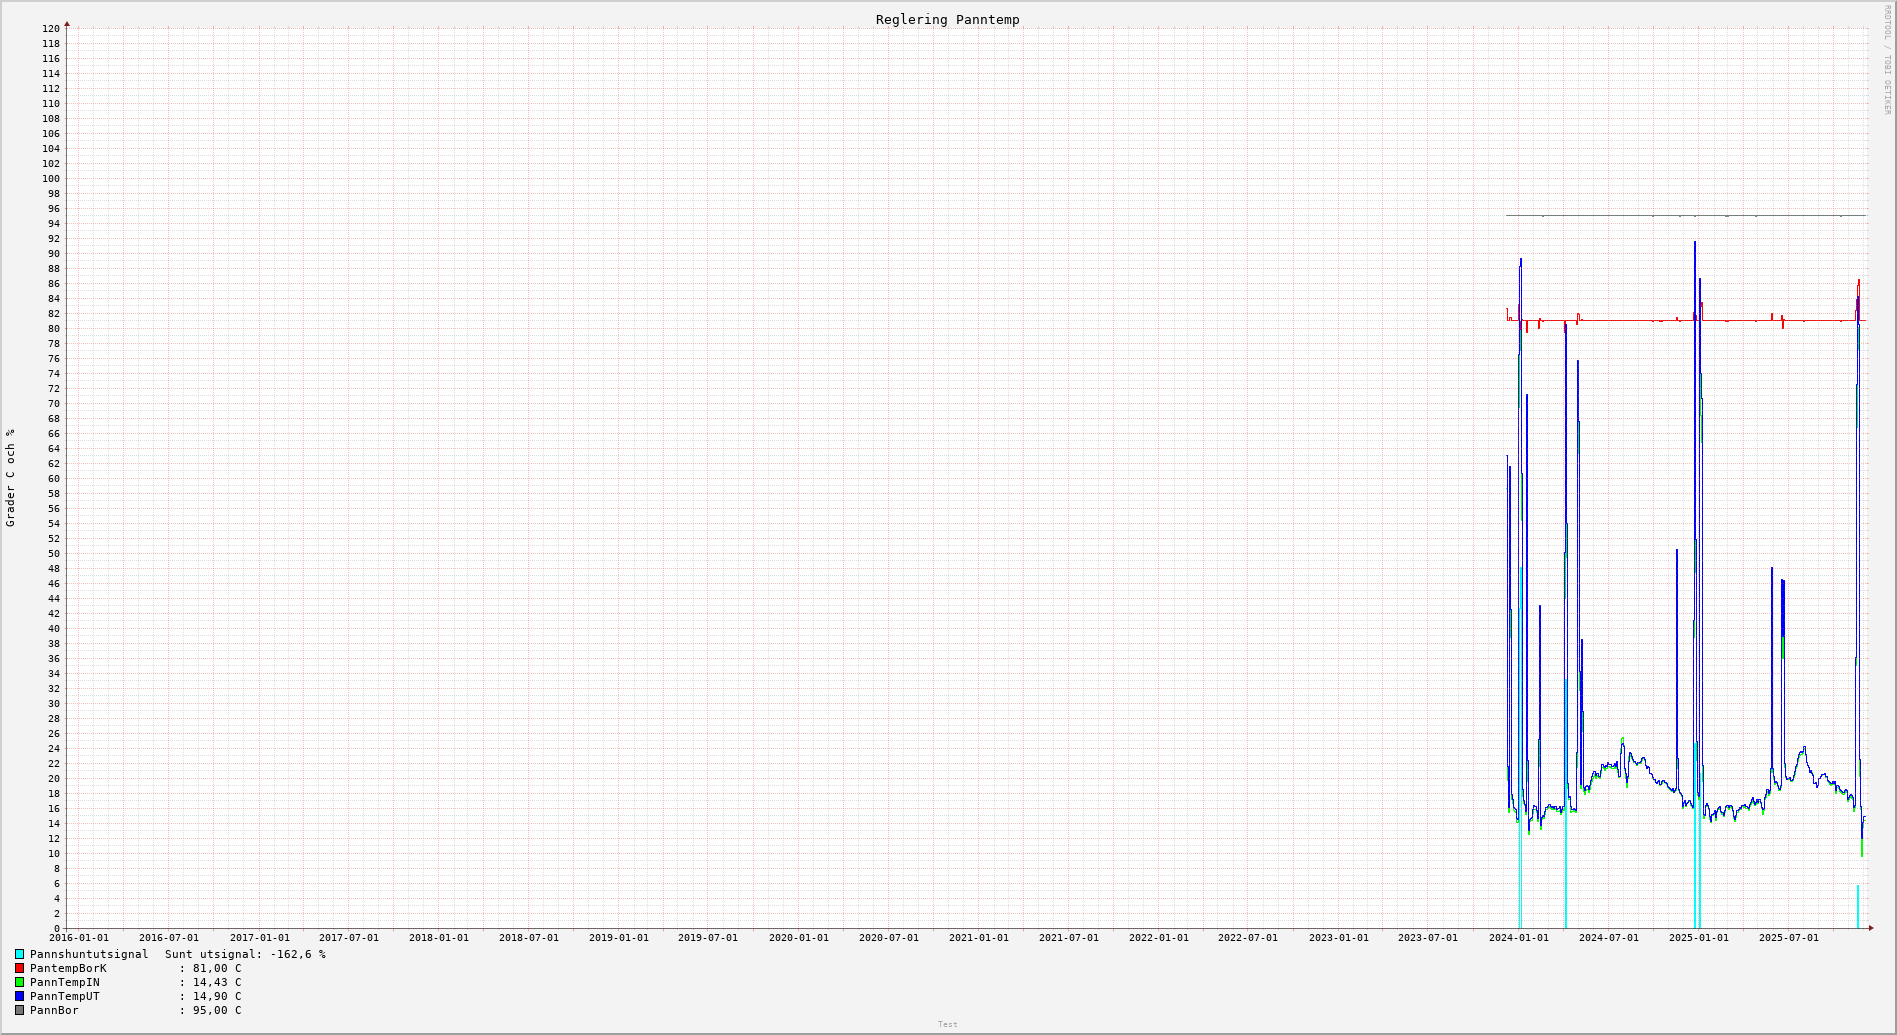This screenshot has width=1897, height=1035.
Task: Select the 2025-07-01 date label on x-axis
Action: click(1788, 938)
